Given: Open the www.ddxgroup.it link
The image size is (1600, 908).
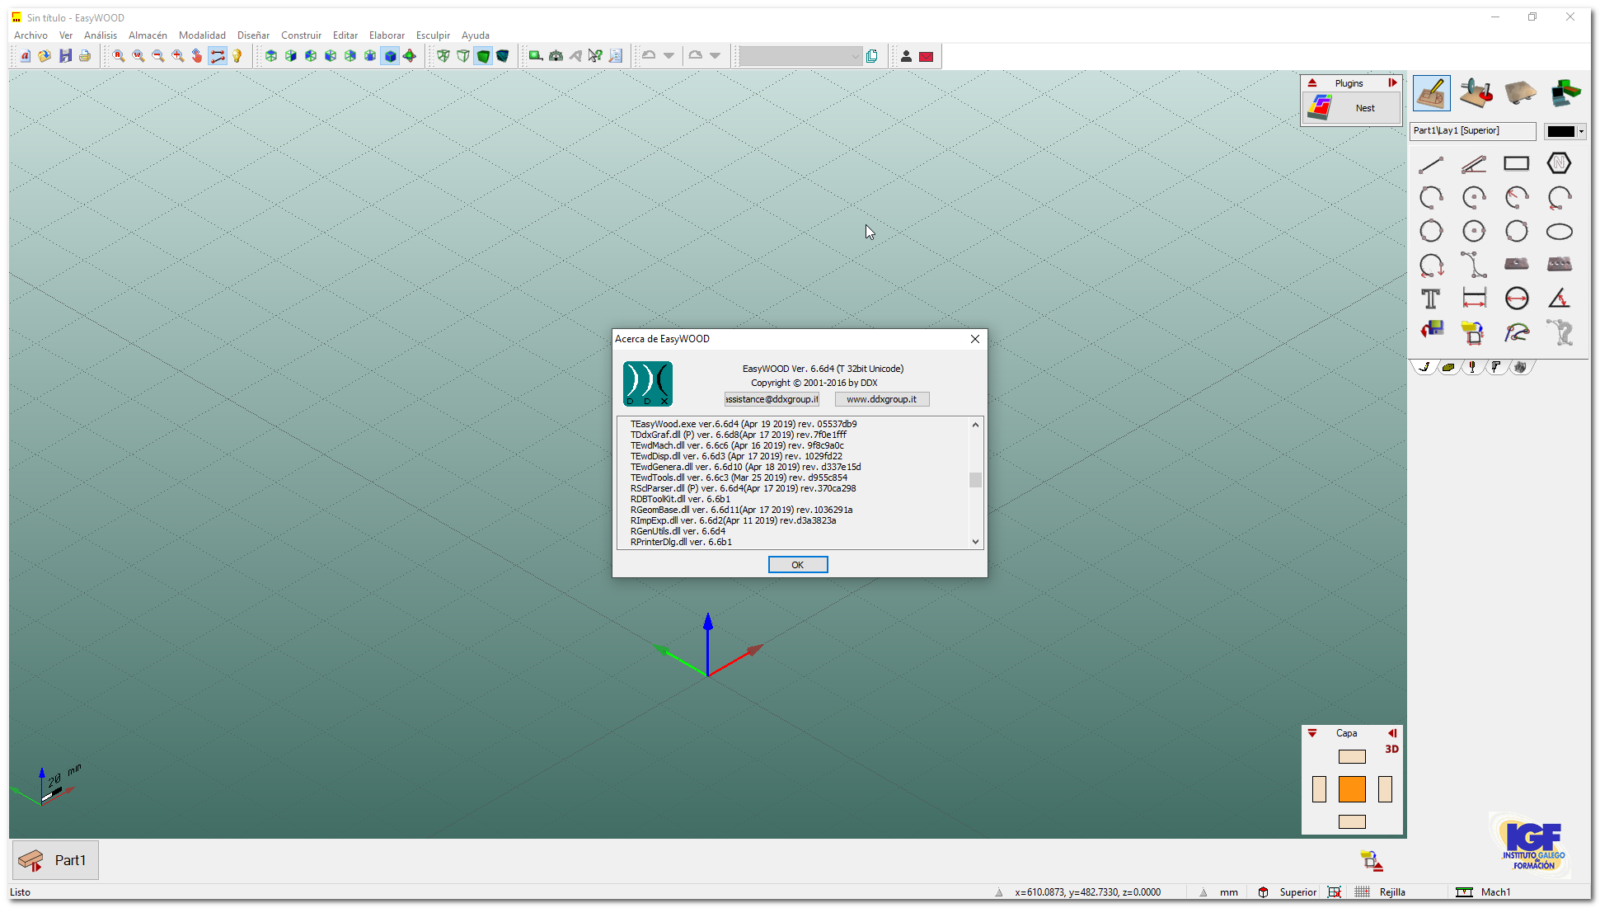Looking at the screenshot, I should pyautogui.click(x=881, y=399).
